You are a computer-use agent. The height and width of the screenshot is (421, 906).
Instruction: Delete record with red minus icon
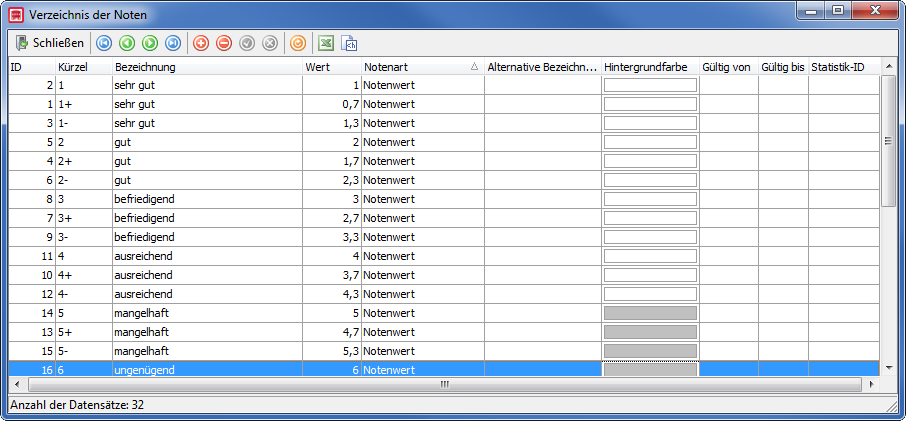(224, 43)
